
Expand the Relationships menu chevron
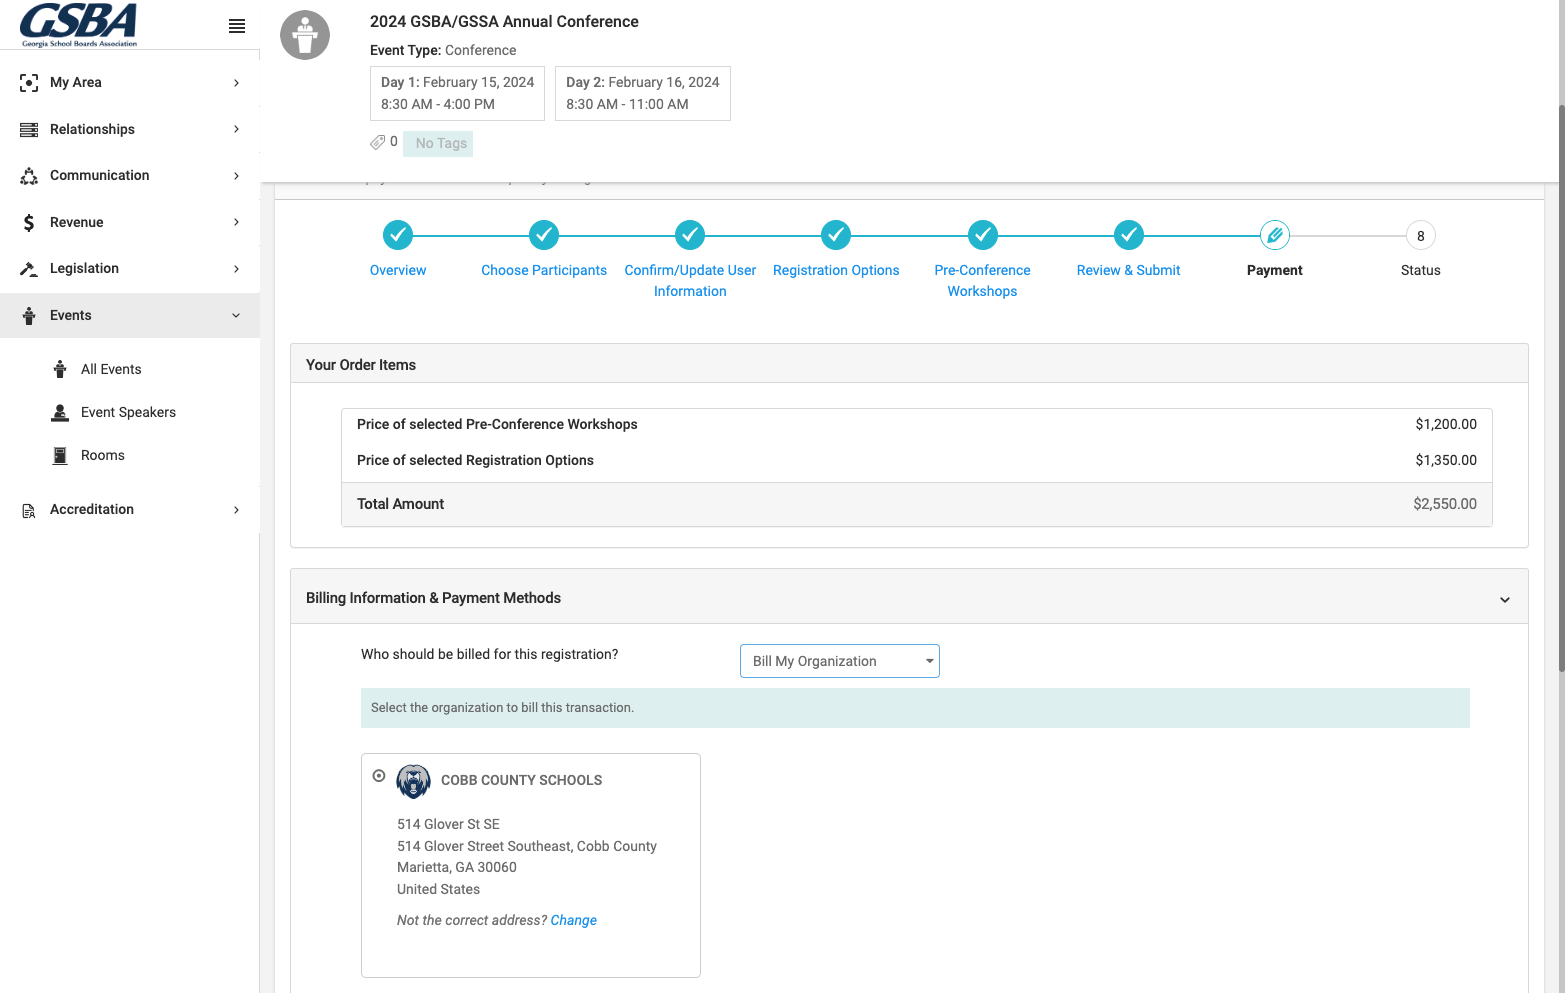tap(236, 129)
